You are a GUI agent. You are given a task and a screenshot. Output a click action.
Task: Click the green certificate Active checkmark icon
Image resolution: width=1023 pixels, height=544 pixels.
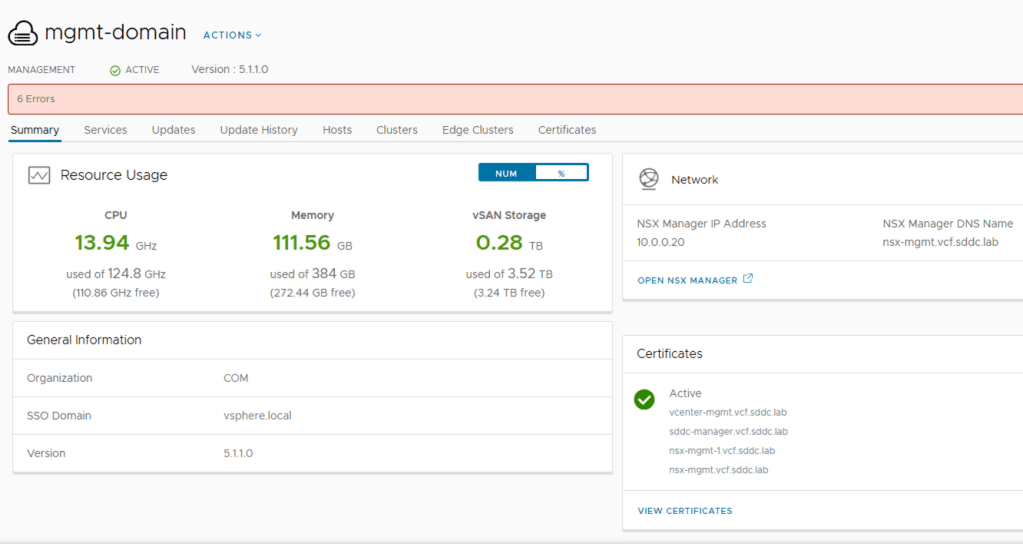pos(645,400)
